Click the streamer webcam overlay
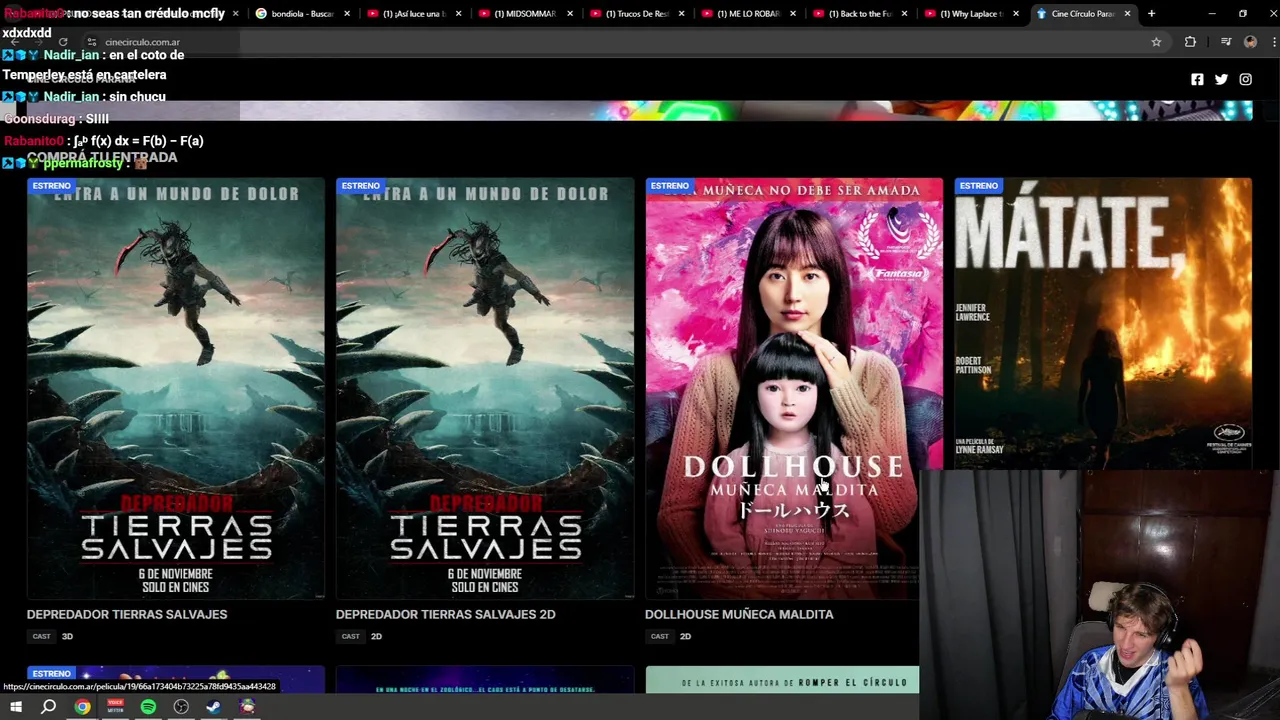This screenshot has width=1280, height=720. (1100, 595)
